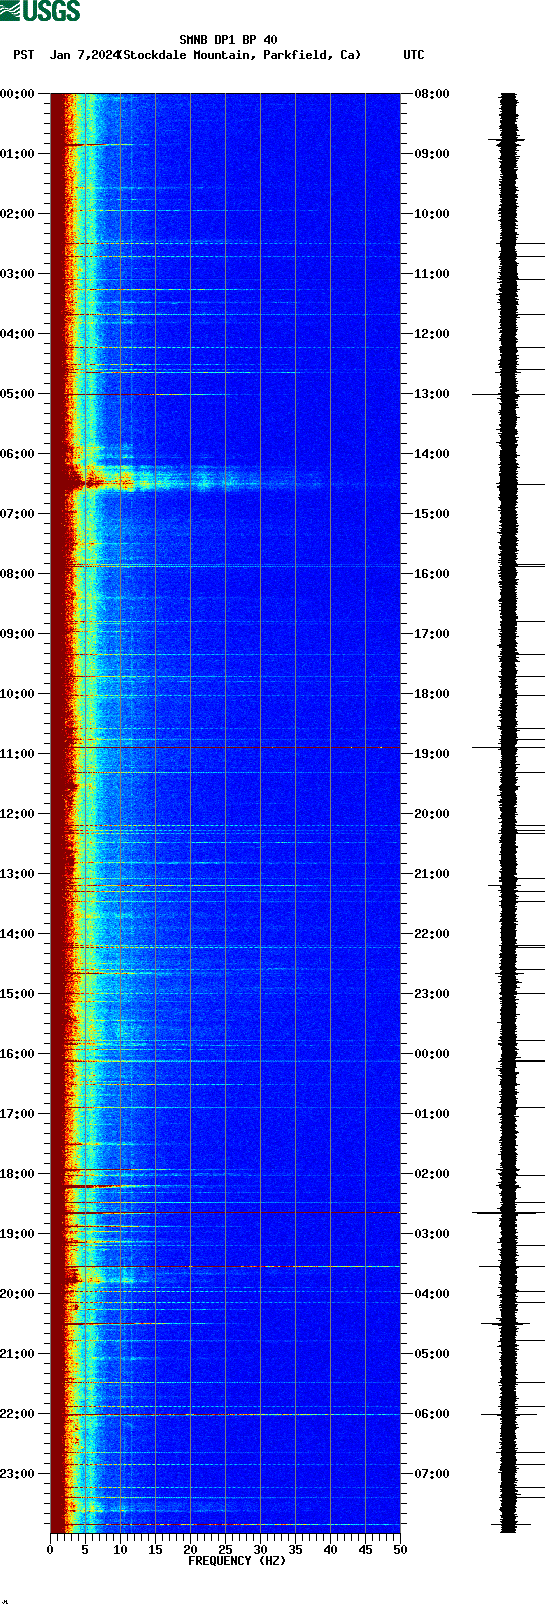The width and height of the screenshot is (552, 1613).
Task: Click the 01:00 PST time label
Action: [18, 154]
